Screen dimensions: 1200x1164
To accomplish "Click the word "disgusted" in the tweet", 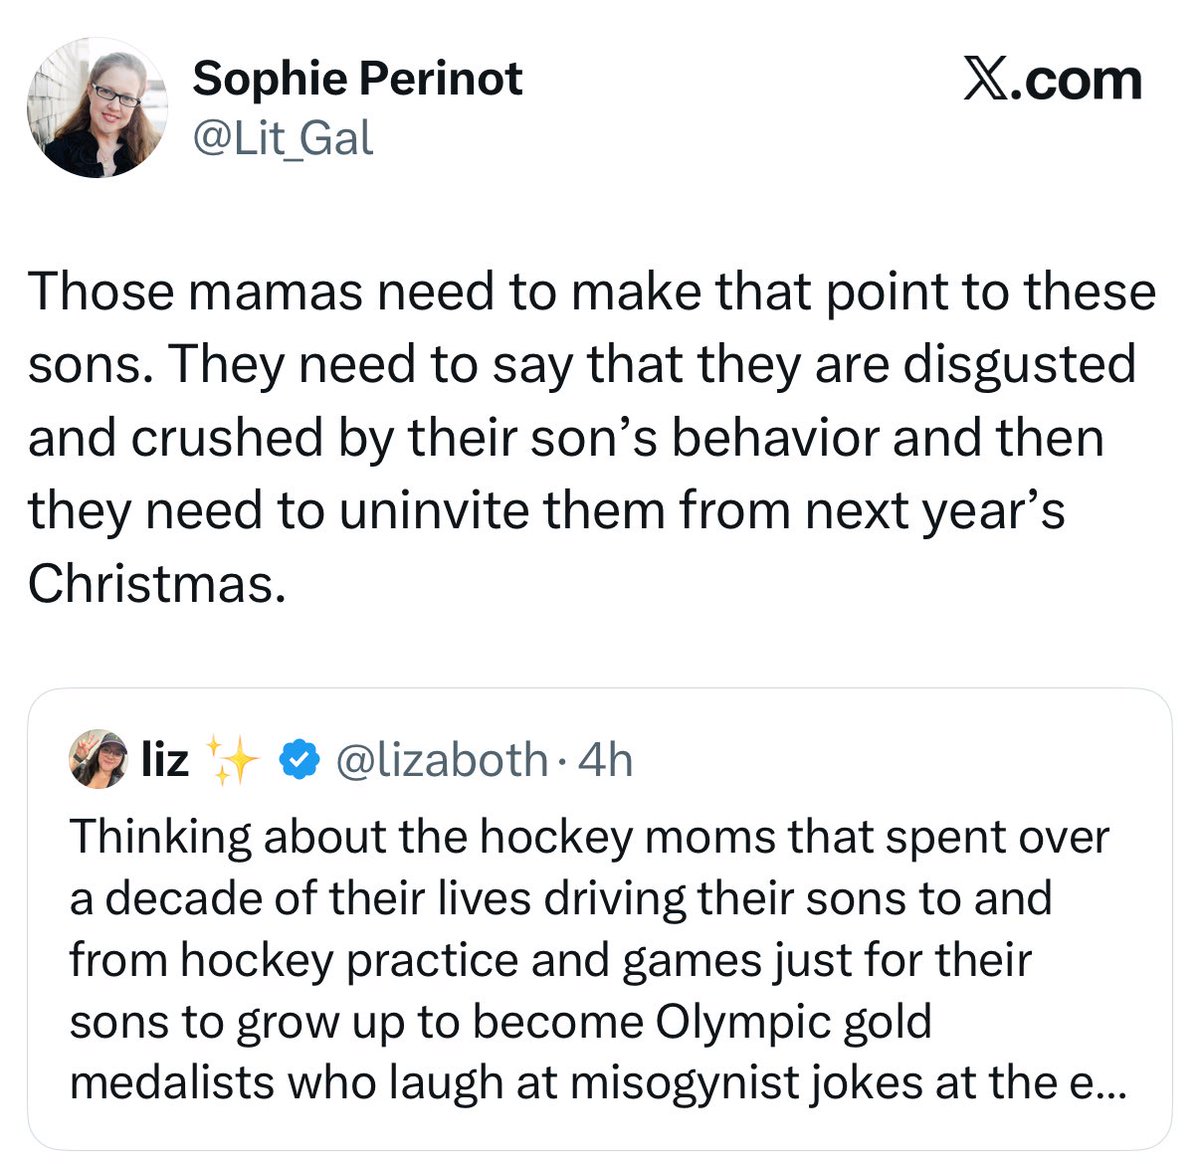I will pos(1019,364).
